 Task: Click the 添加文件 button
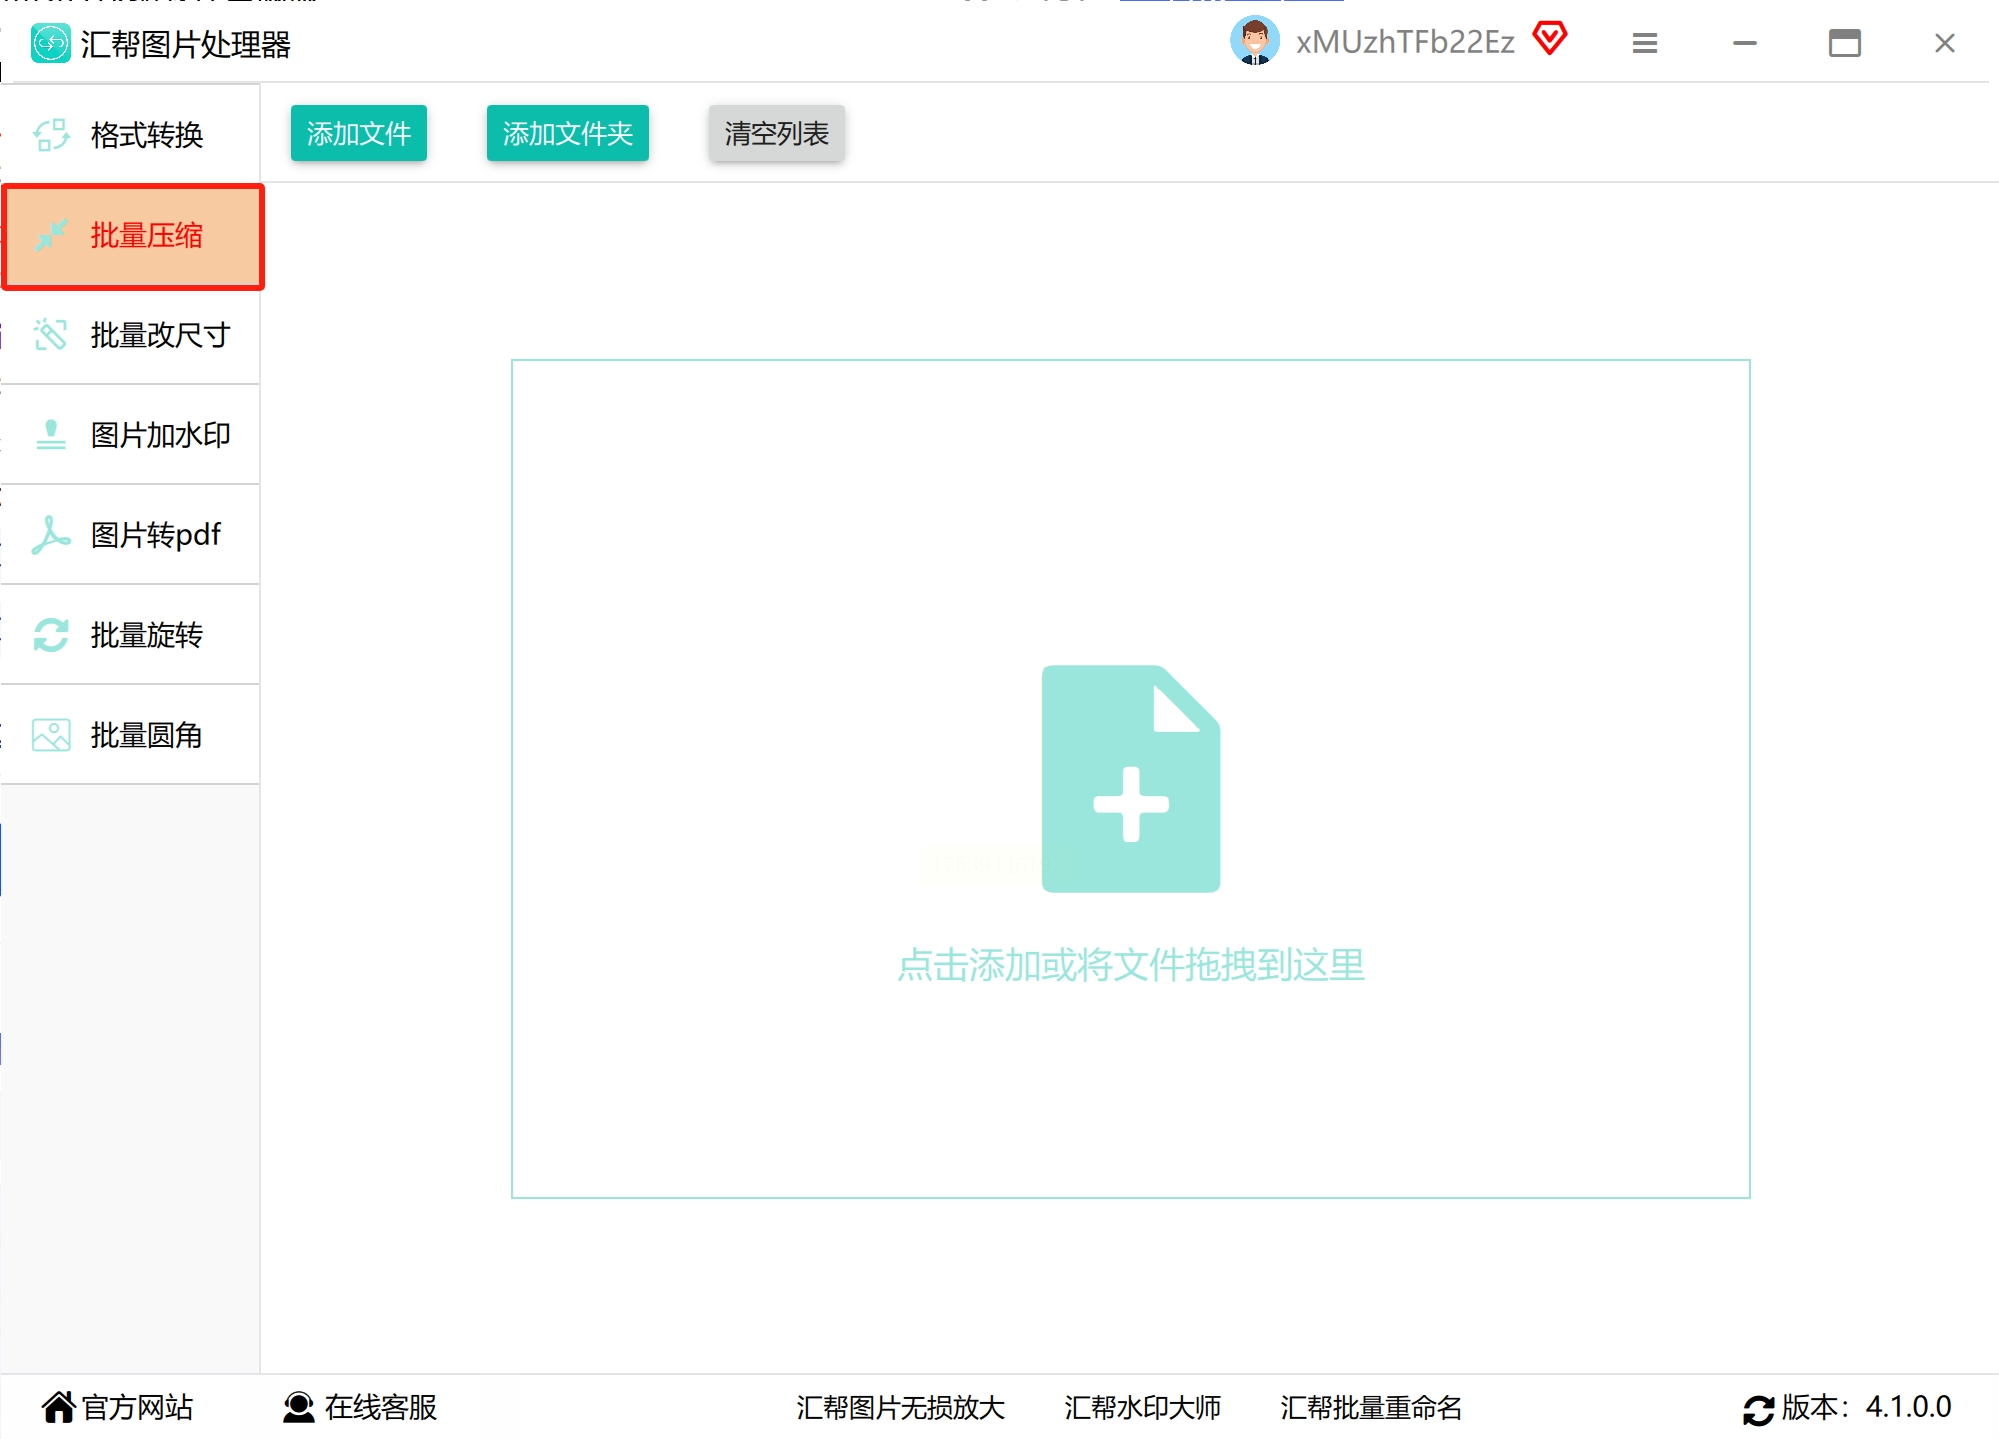click(359, 133)
